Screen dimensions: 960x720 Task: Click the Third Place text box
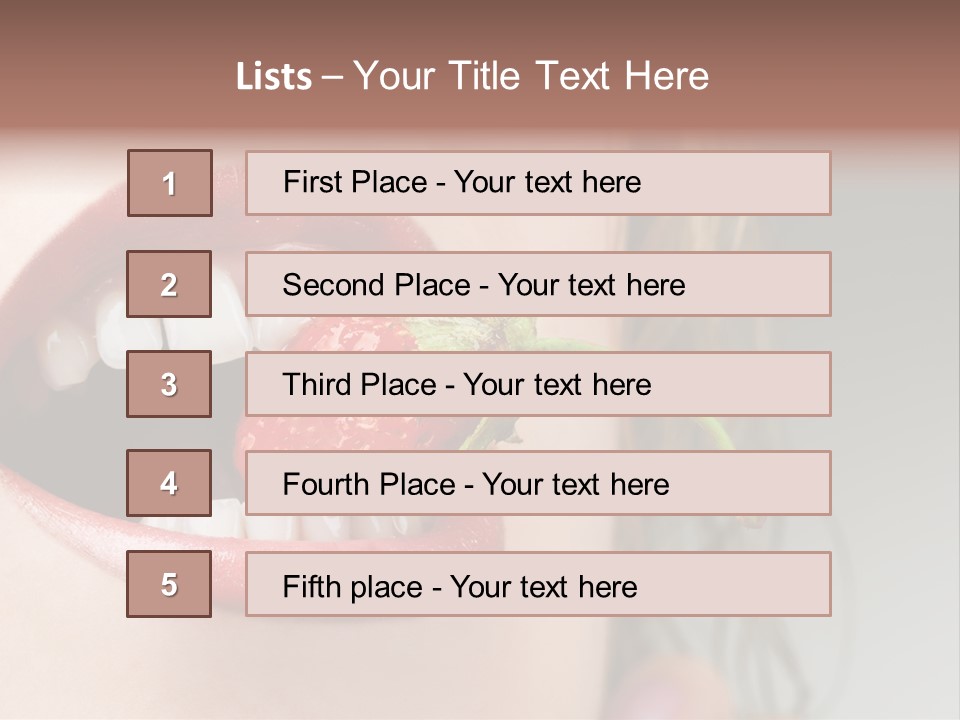point(538,384)
